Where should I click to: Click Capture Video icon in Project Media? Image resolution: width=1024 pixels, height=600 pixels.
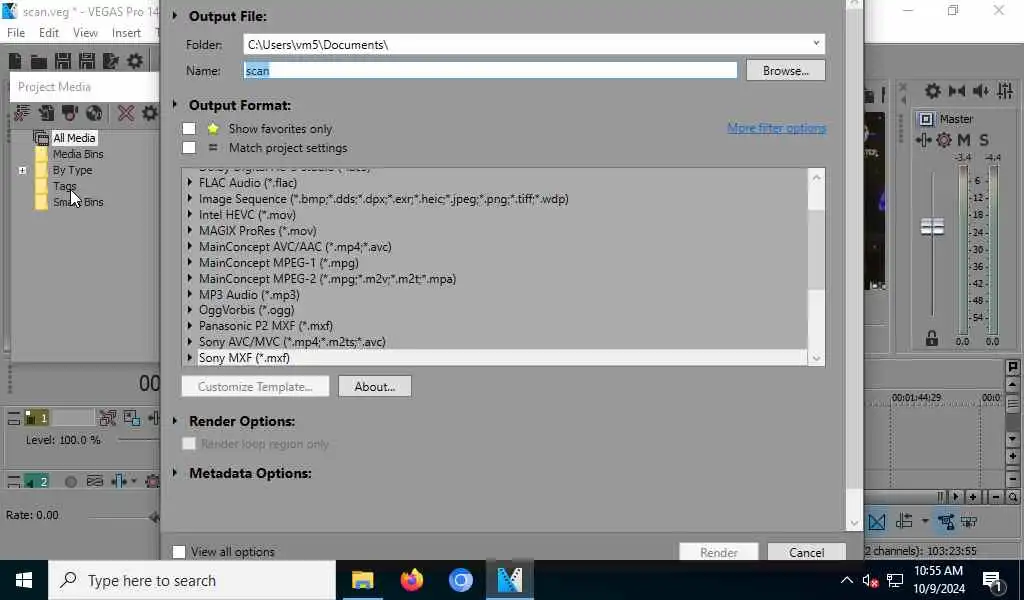pos(70,113)
